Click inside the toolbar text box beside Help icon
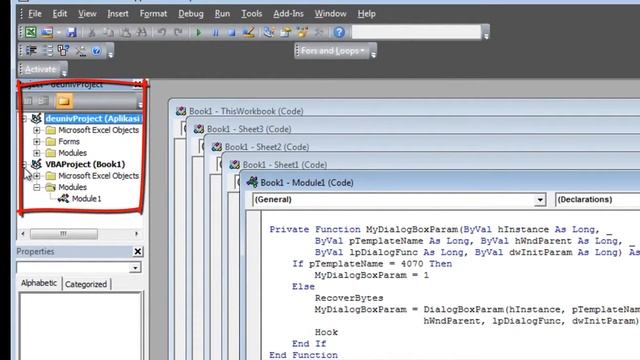640x360 pixels. 416,32
